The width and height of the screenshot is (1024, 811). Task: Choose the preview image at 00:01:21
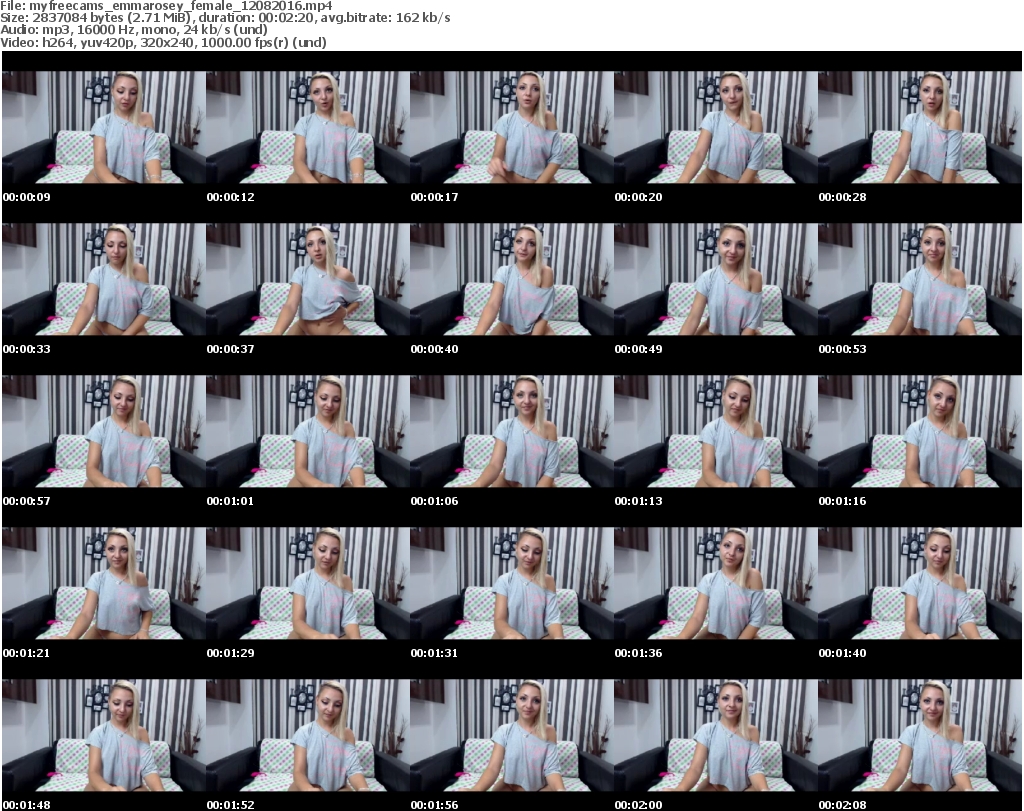(x=104, y=584)
